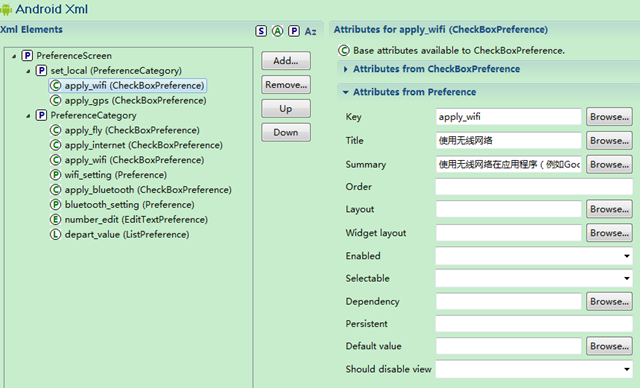The image size is (640, 388).
Task: Click the Summary input field
Action: coord(509,164)
